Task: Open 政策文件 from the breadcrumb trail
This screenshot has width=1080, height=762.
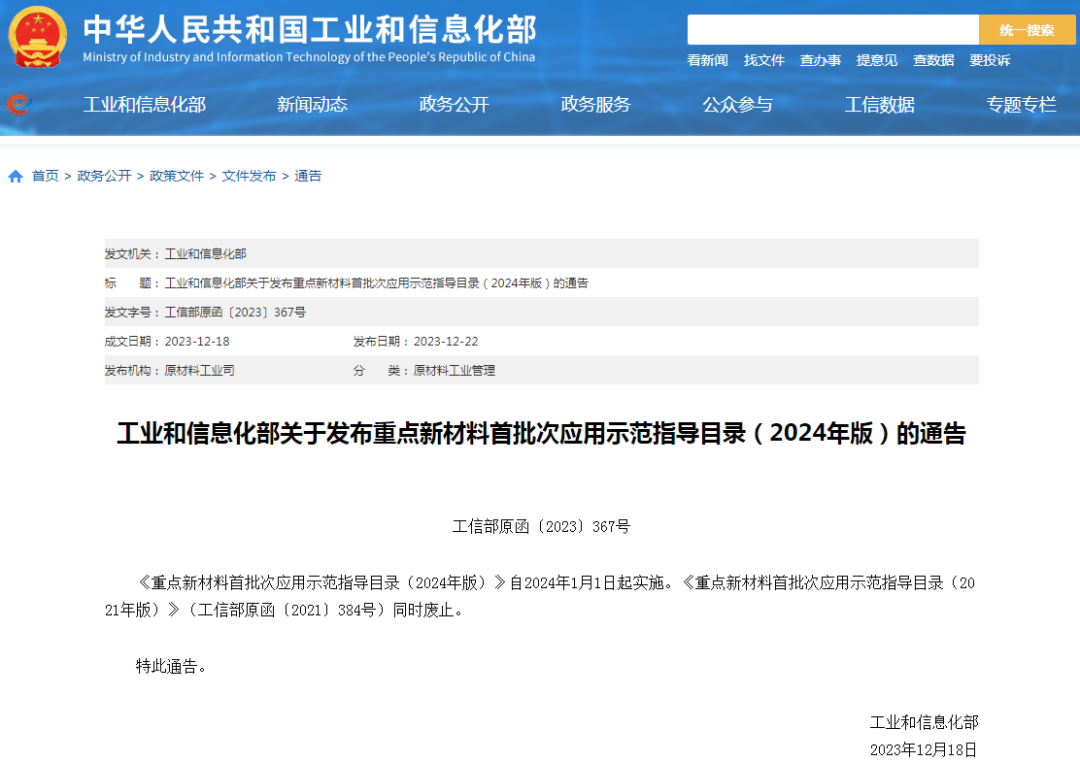Action: point(175,175)
